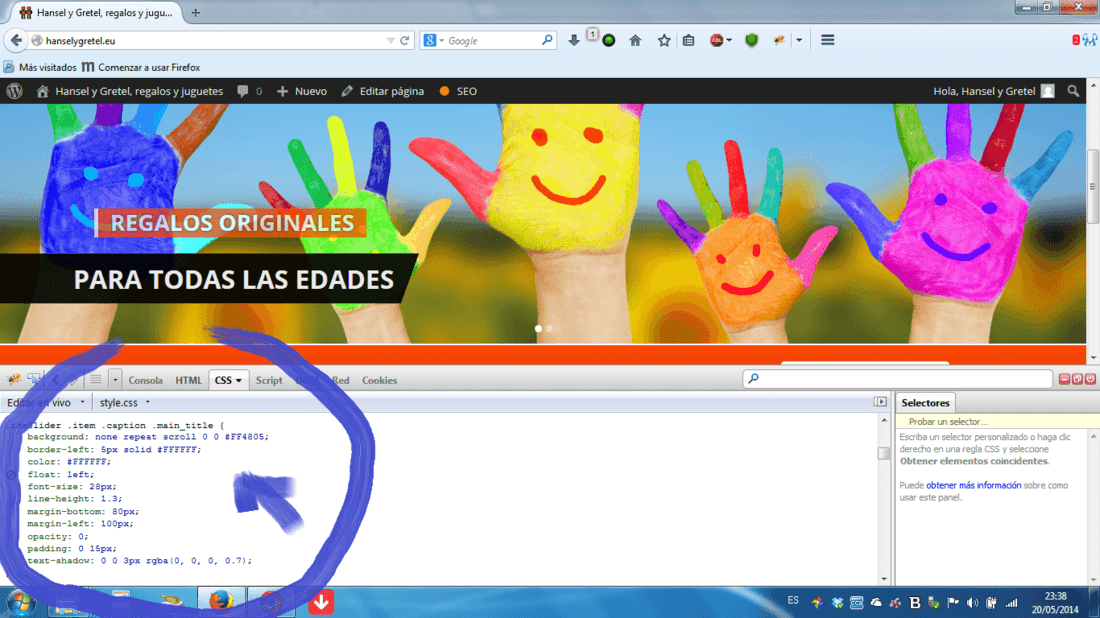The height and width of the screenshot is (618, 1100).
Task: Click the CSS panel vertical scrollbar thumb
Action: (x=884, y=453)
